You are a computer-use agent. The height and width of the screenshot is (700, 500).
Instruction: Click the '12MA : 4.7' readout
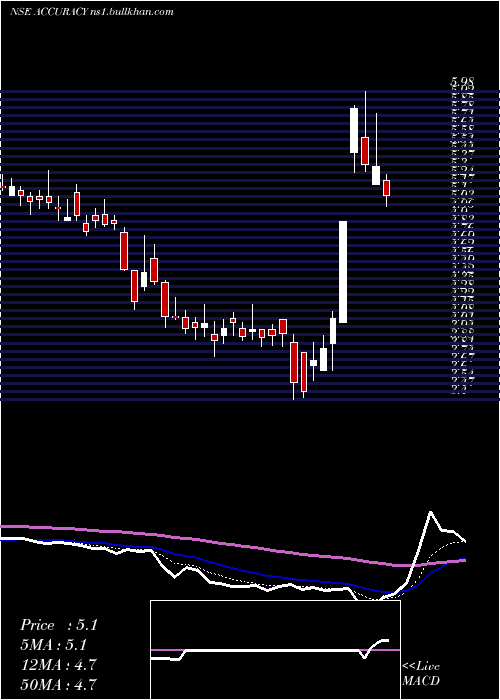(x=58, y=665)
